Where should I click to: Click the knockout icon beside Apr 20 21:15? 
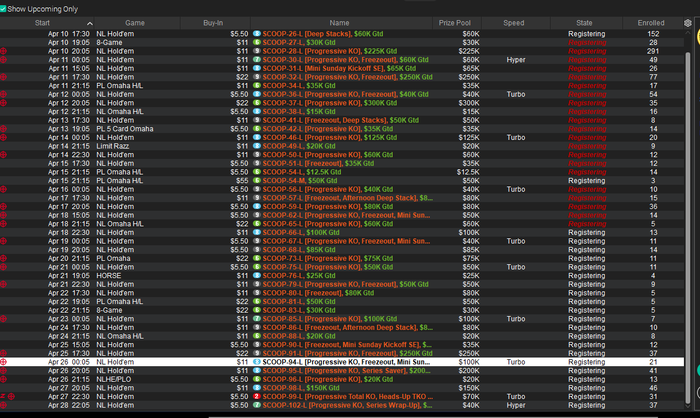point(3,259)
